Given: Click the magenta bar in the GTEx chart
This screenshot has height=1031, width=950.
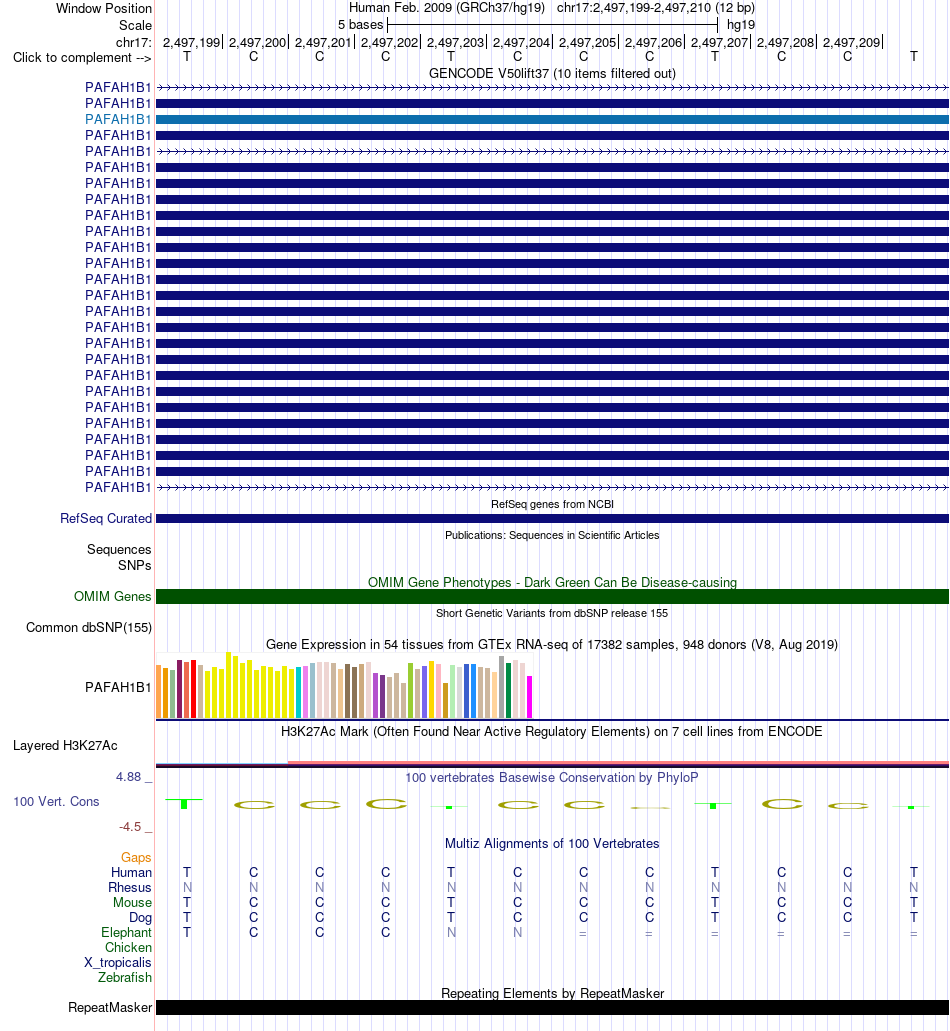Looking at the screenshot, I should click(x=530, y=697).
